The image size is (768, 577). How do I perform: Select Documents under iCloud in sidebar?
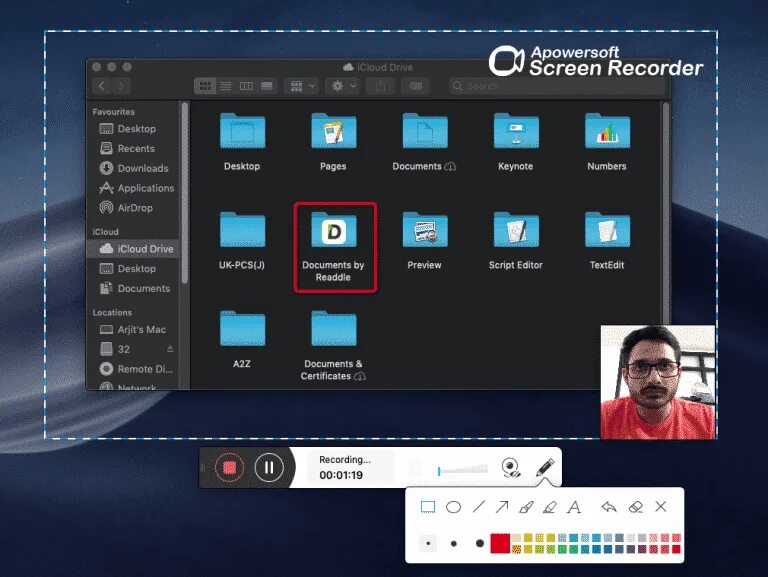(132, 288)
